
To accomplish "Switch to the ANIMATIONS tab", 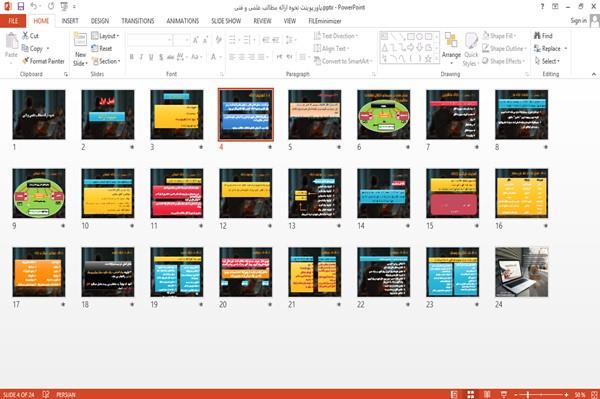I will (x=183, y=21).
